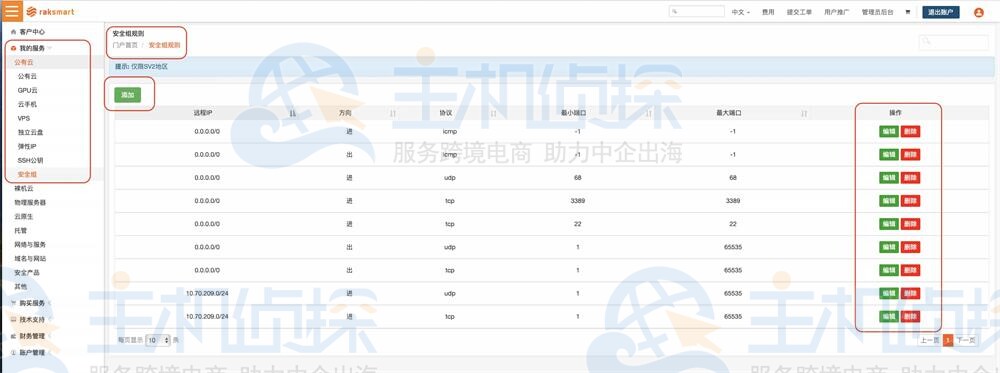The height and width of the screenshot is (373, 1000).
Task: Expand the 技术支持 section
Action: [x=50, y=319]
